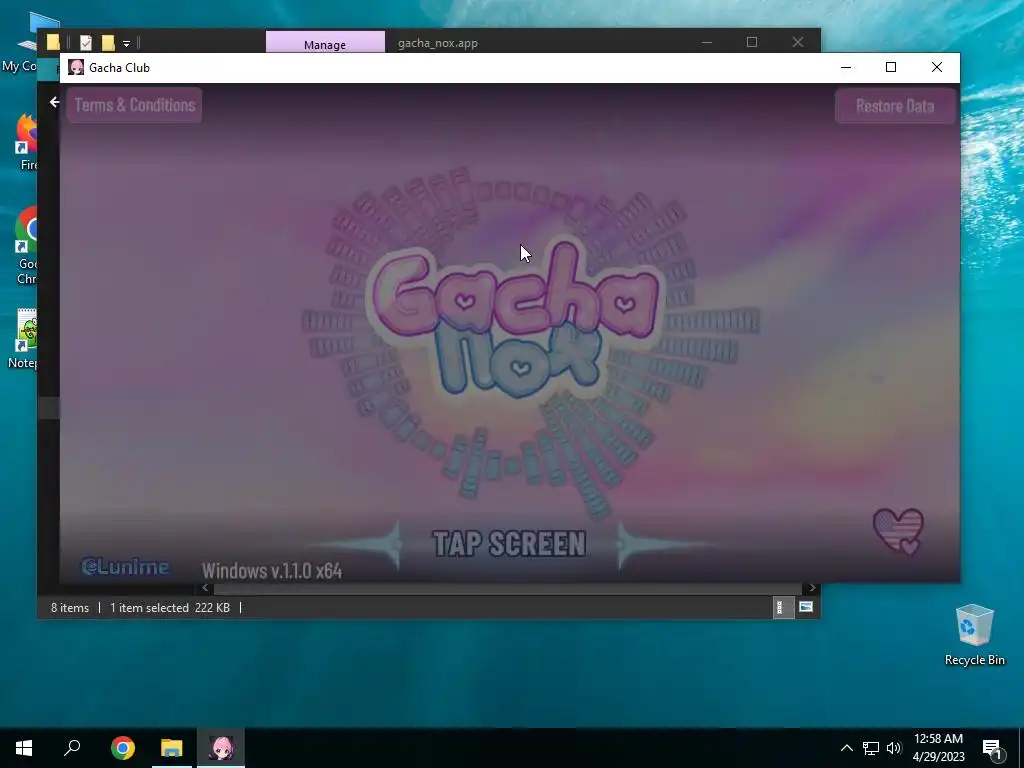This screenshot has width=1024, height=768.
Task: Click the Gacha Nox title logo
Action: pyautogui.click(x=514, y=320)
